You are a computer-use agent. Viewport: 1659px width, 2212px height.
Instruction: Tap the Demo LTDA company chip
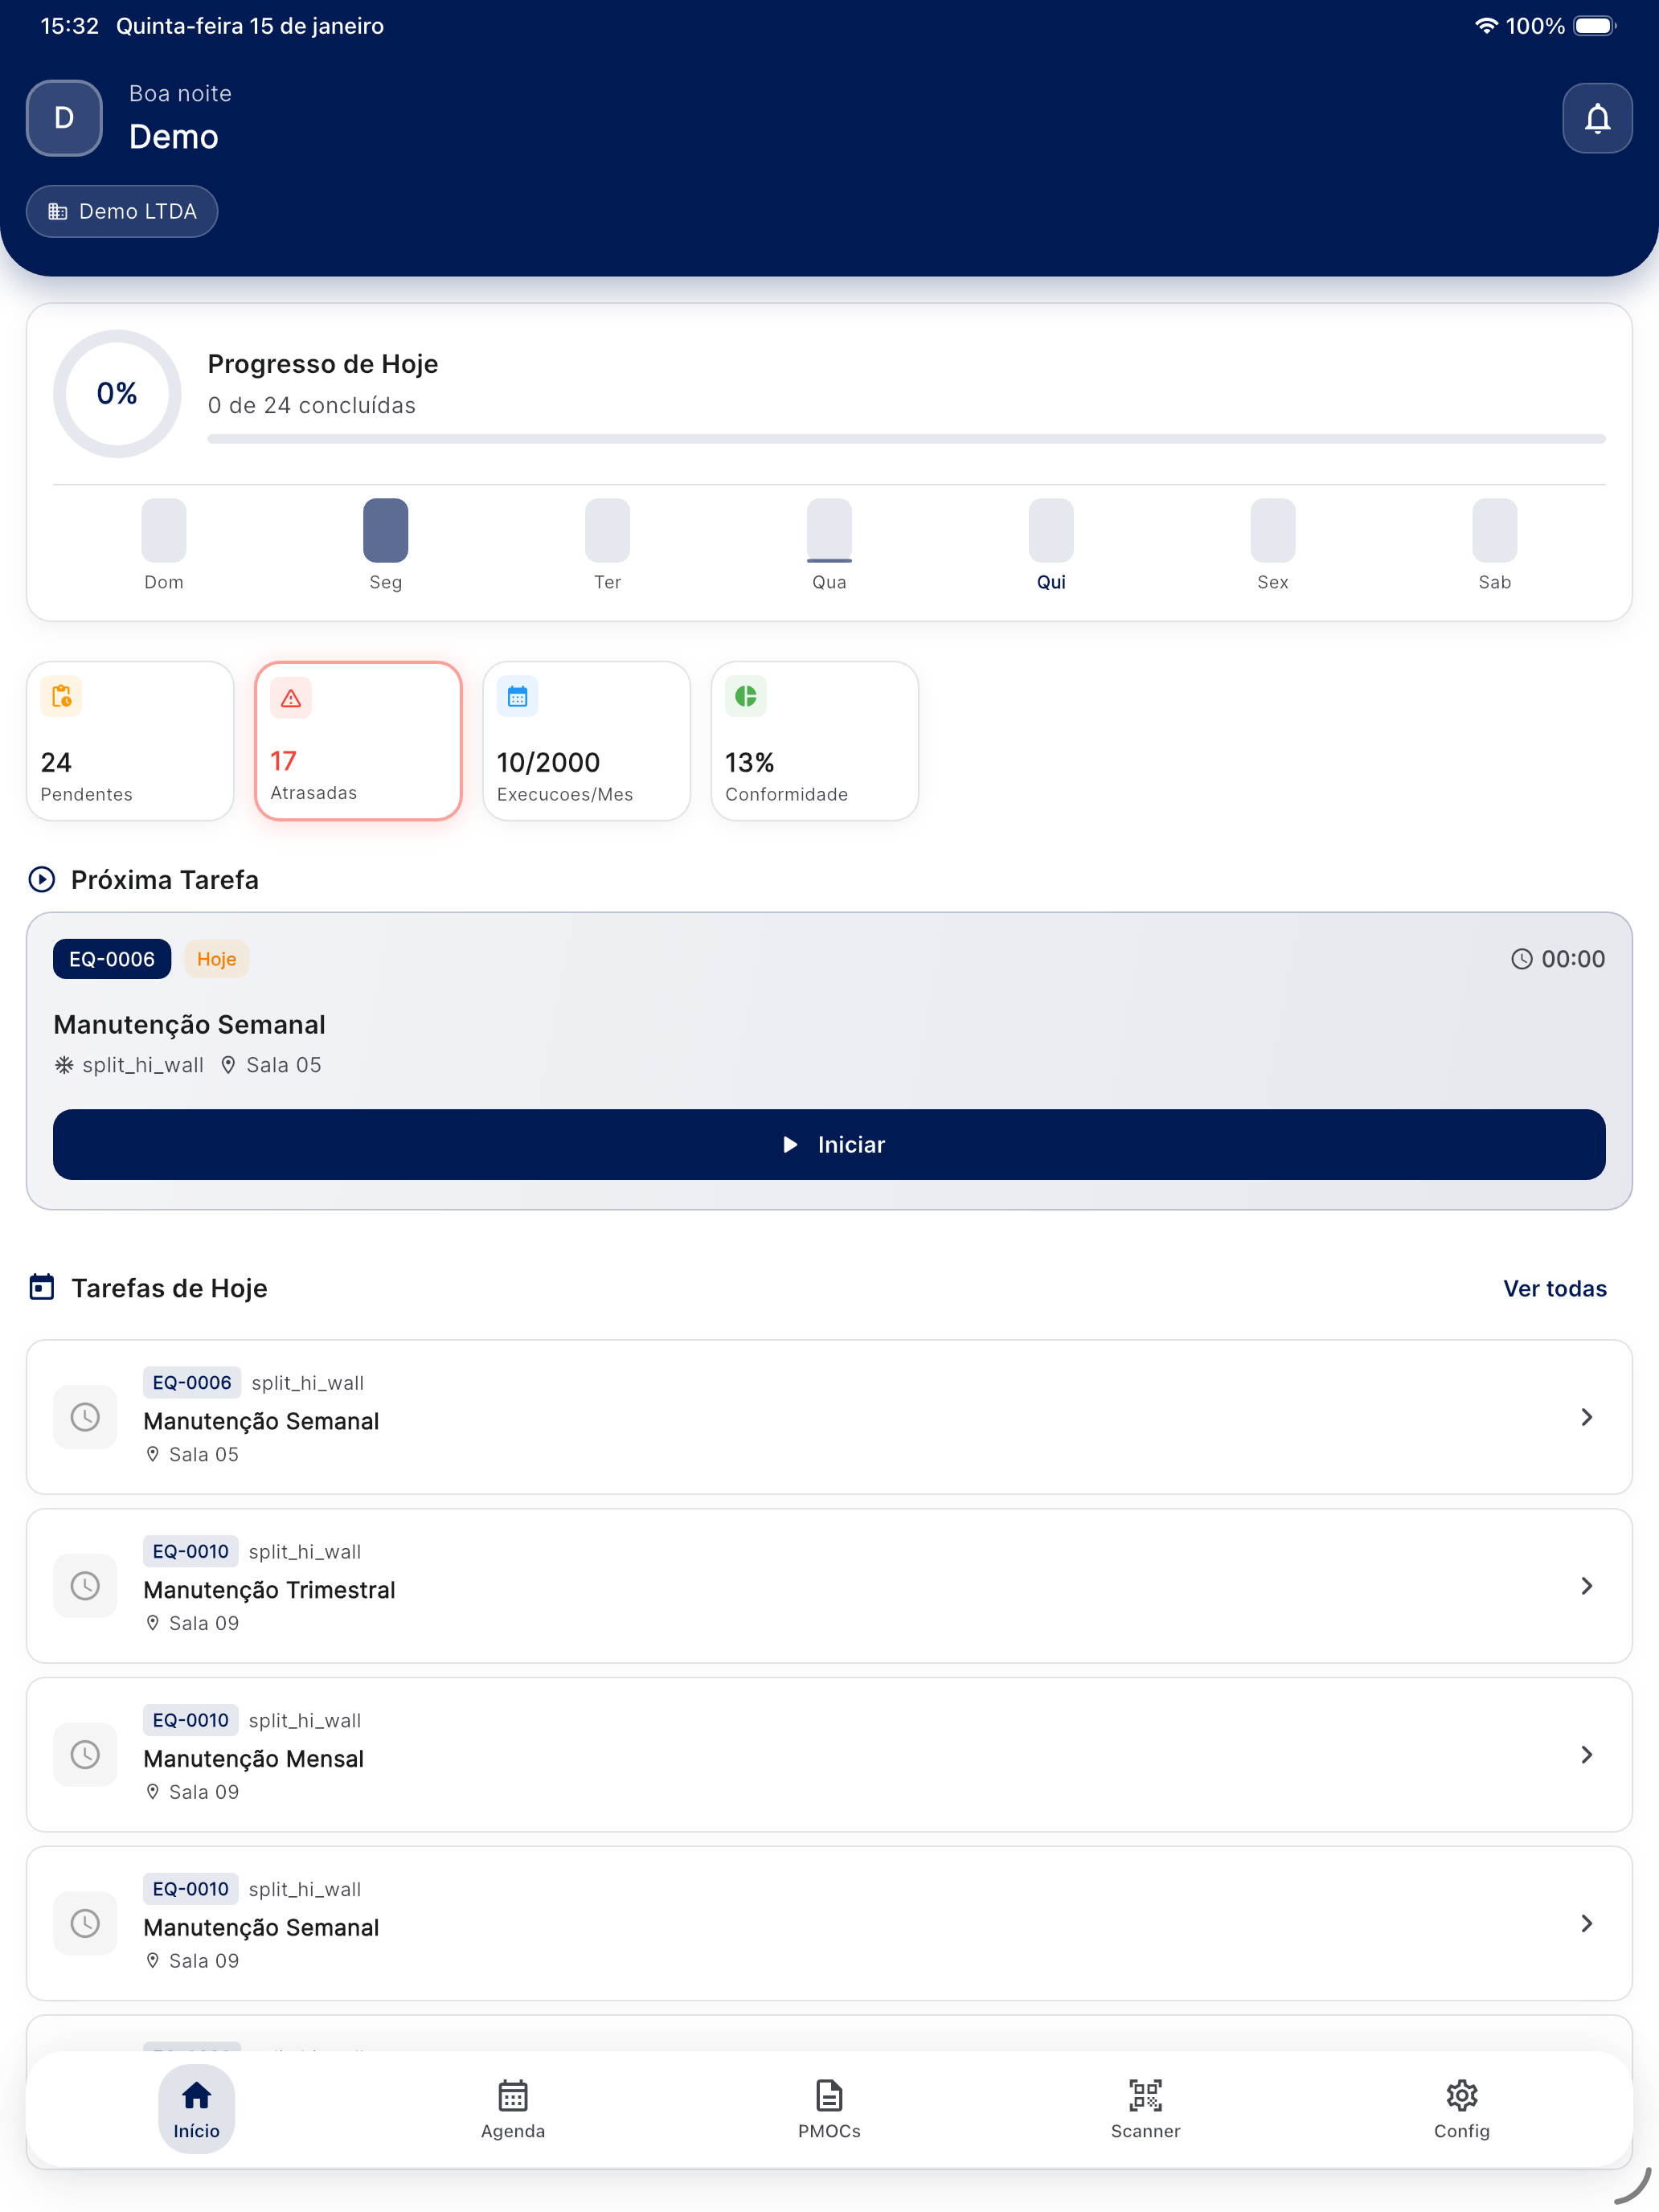point(122,211)
